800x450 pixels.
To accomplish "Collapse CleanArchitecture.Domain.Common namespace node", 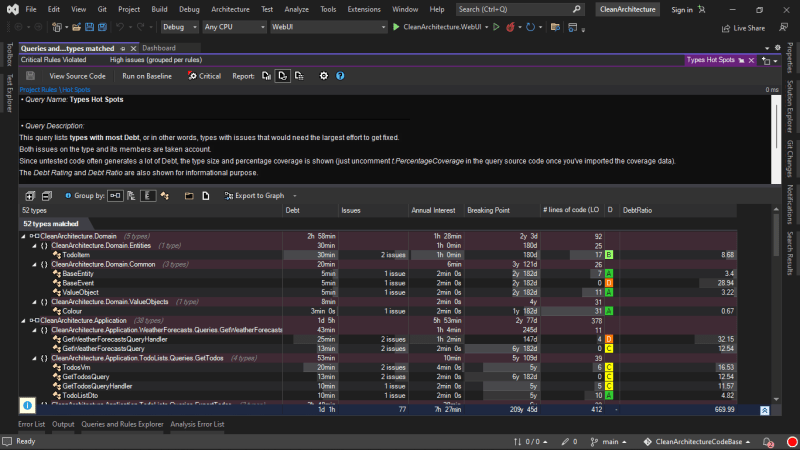I will point(35,265).
